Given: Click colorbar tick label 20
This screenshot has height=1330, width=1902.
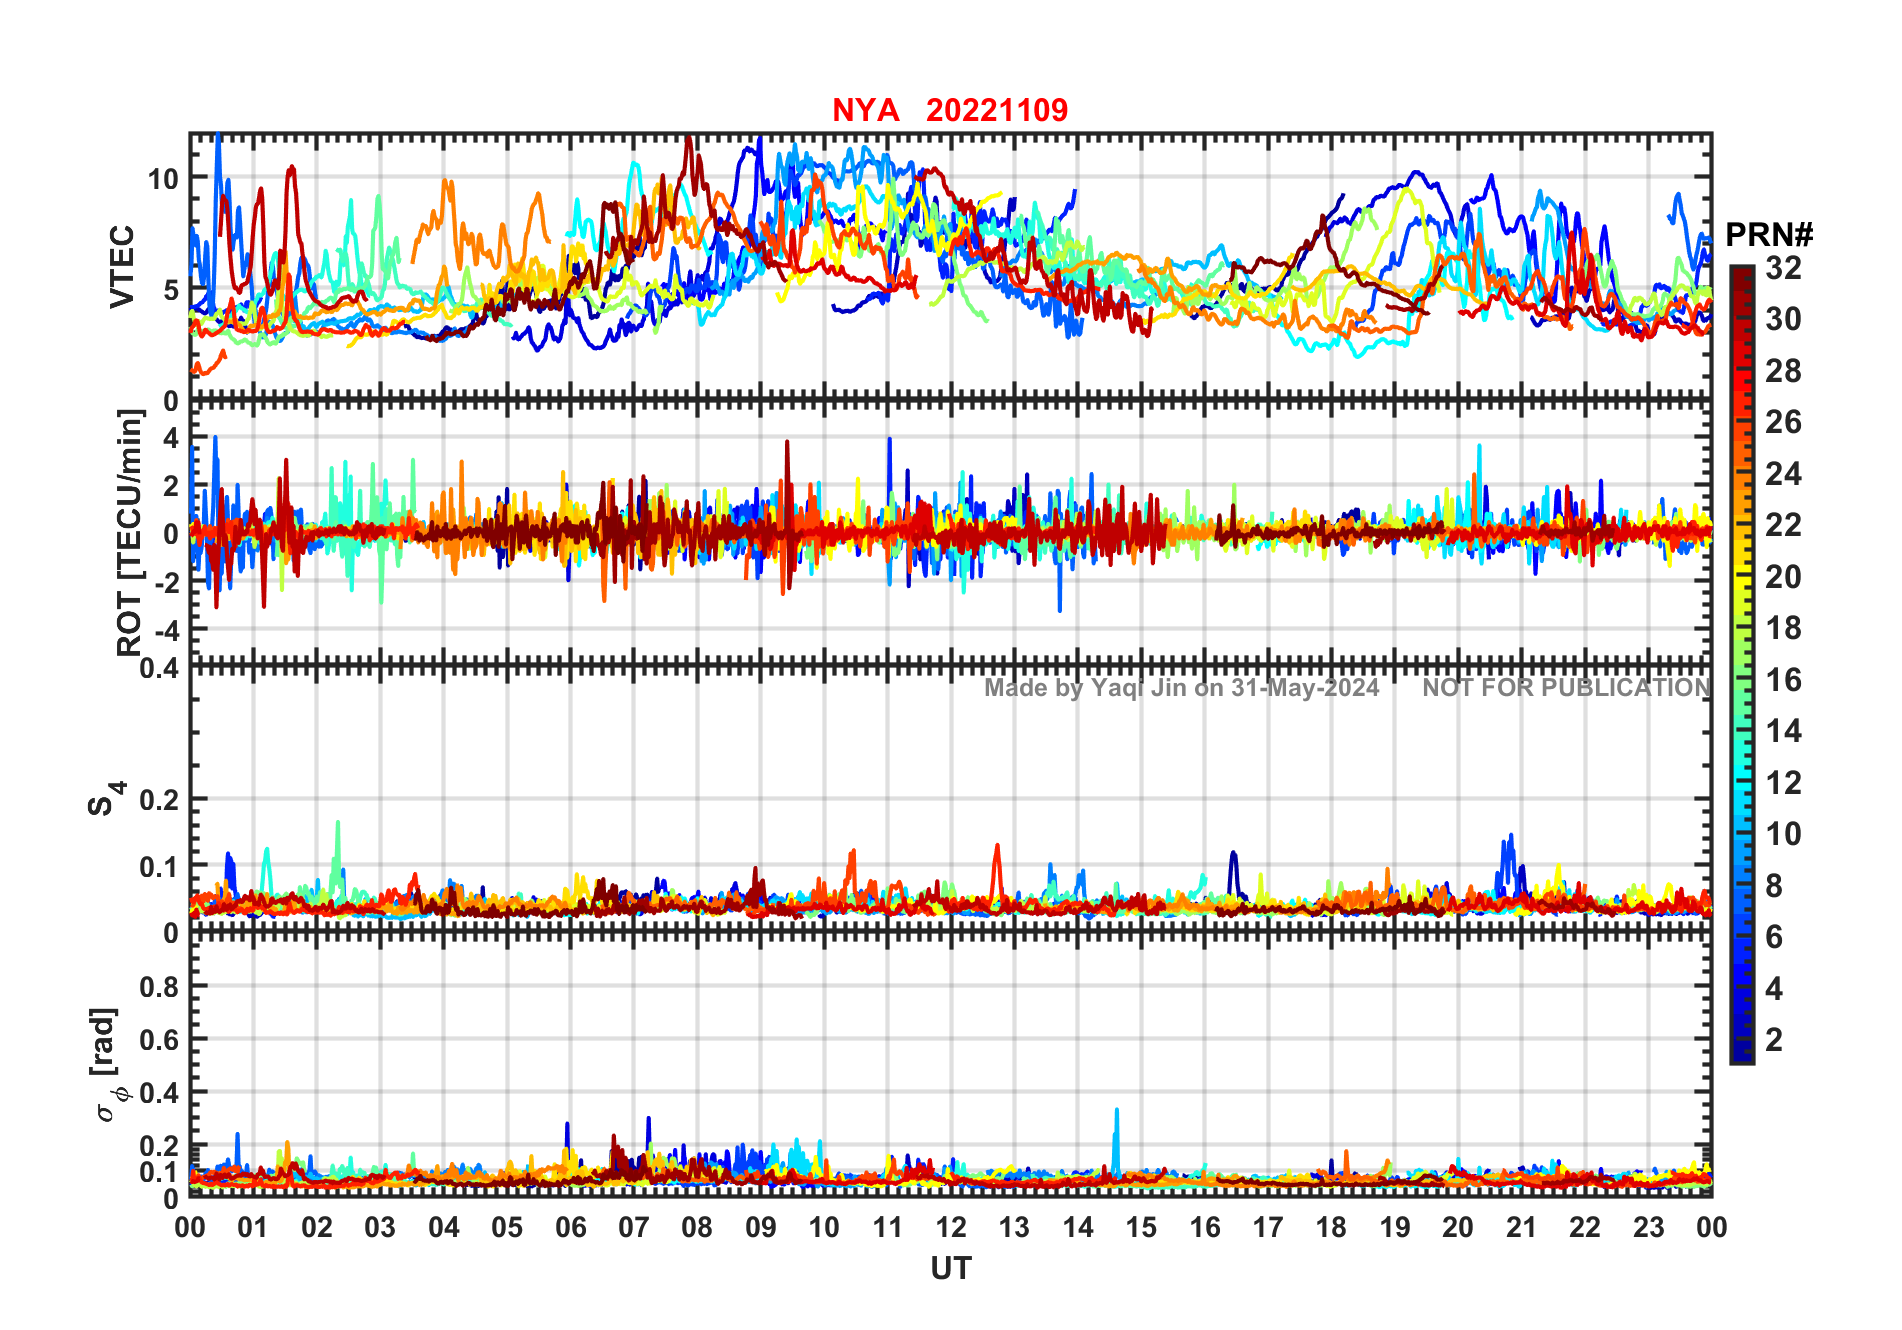Looking at the screenshot, I should click(1783, 577).
